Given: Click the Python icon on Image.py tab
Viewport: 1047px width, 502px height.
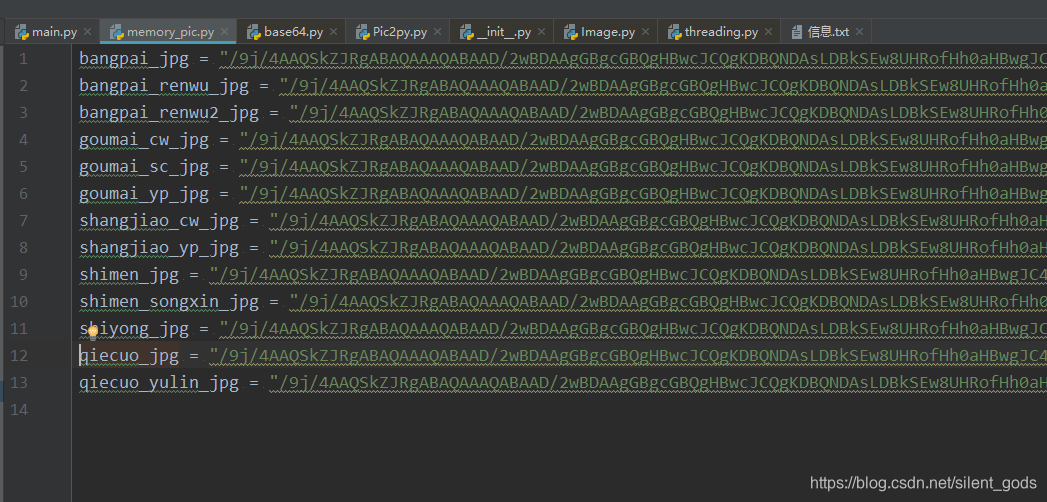Looking at the screenshot, I should point(570,31).
